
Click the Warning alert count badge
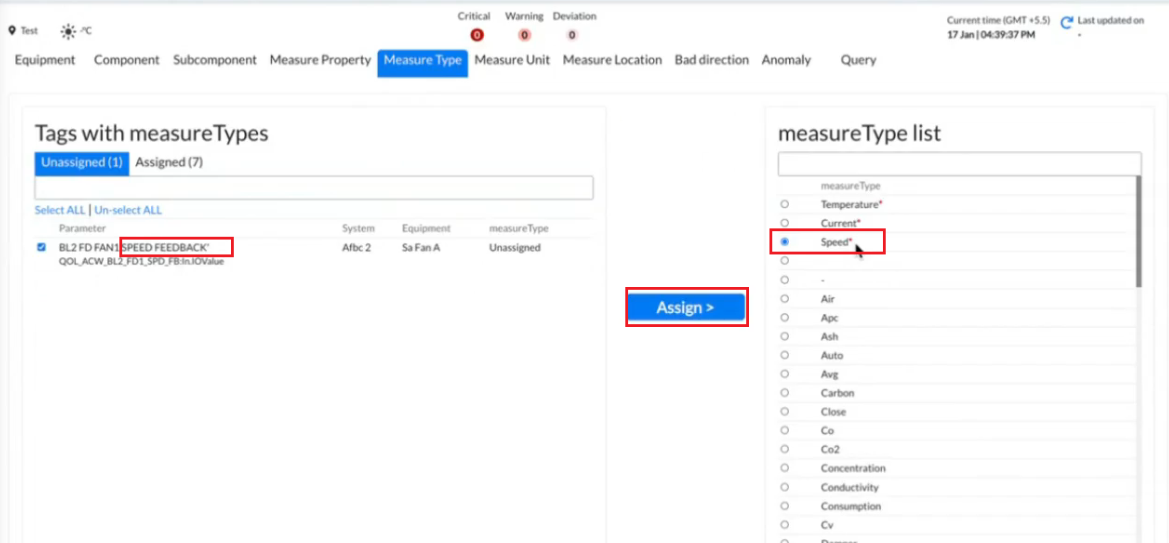click(524, 35)
